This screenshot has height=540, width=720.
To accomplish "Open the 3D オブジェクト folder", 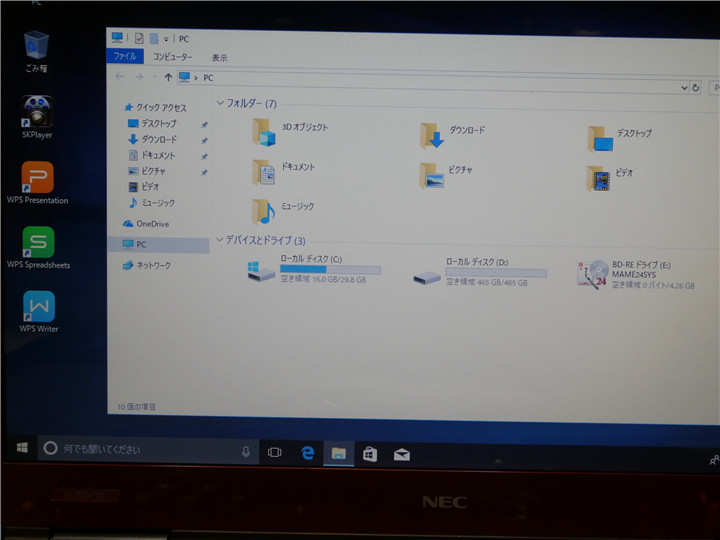I will [x=290, y=132].
